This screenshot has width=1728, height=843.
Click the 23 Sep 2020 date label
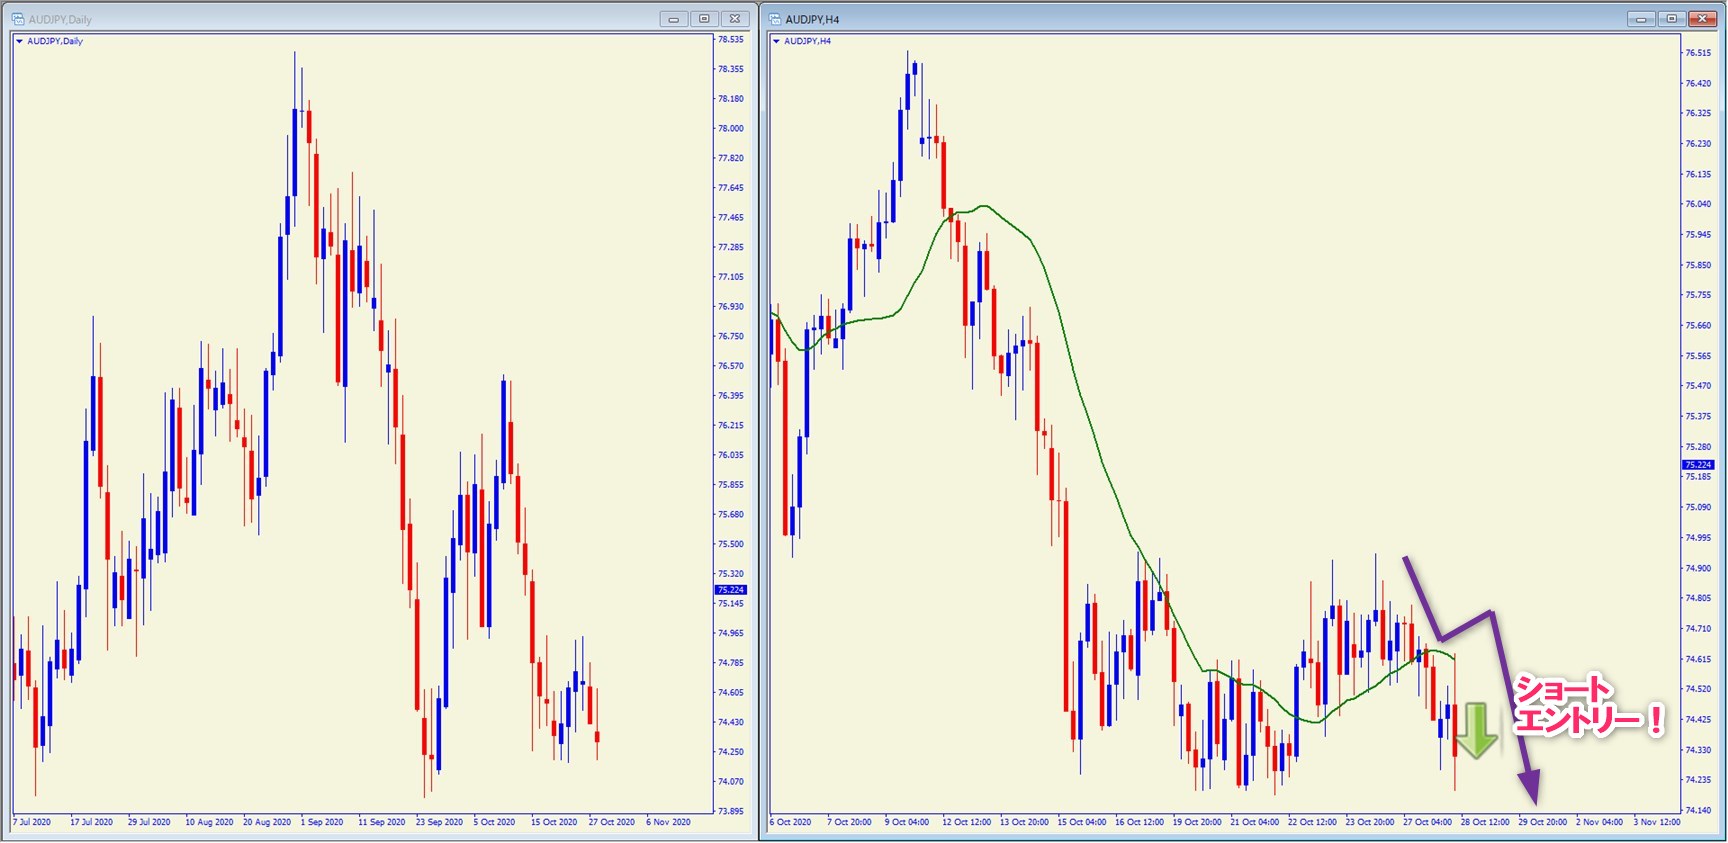[x=439, y=822]
